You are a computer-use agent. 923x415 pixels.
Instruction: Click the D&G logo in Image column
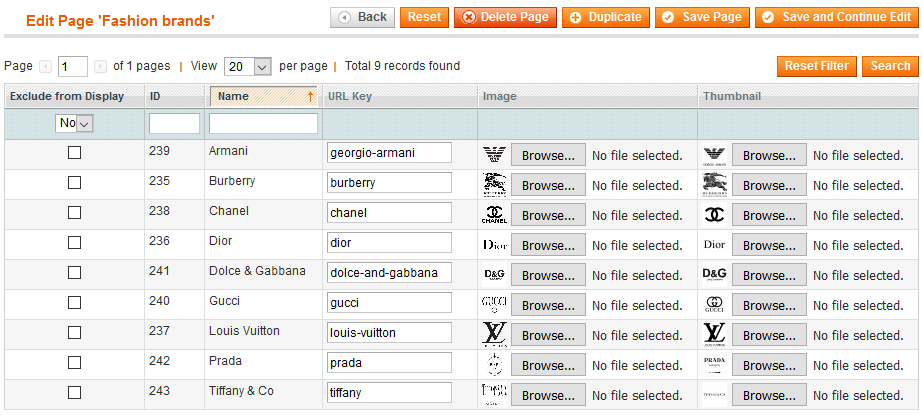(494, 275)
